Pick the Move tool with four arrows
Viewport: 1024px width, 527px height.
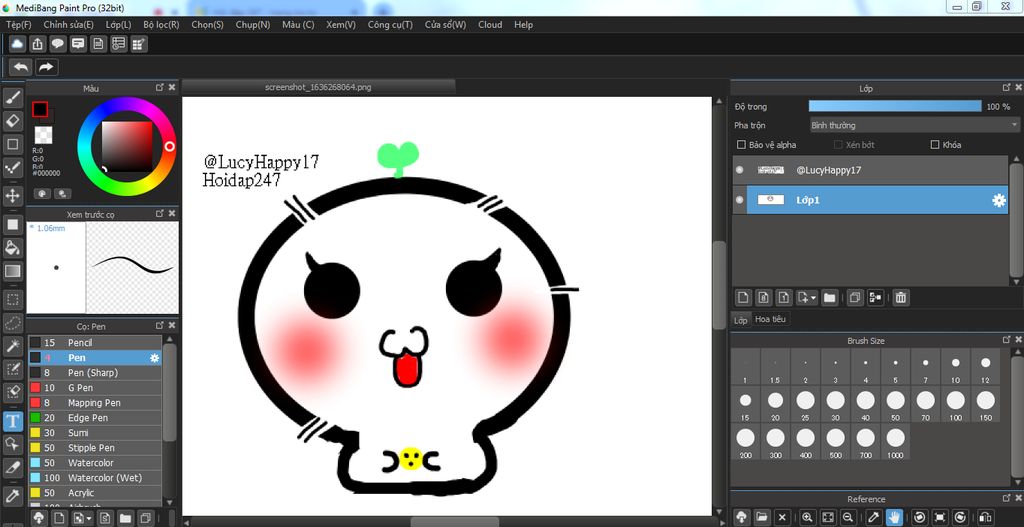tap(13, 195)
